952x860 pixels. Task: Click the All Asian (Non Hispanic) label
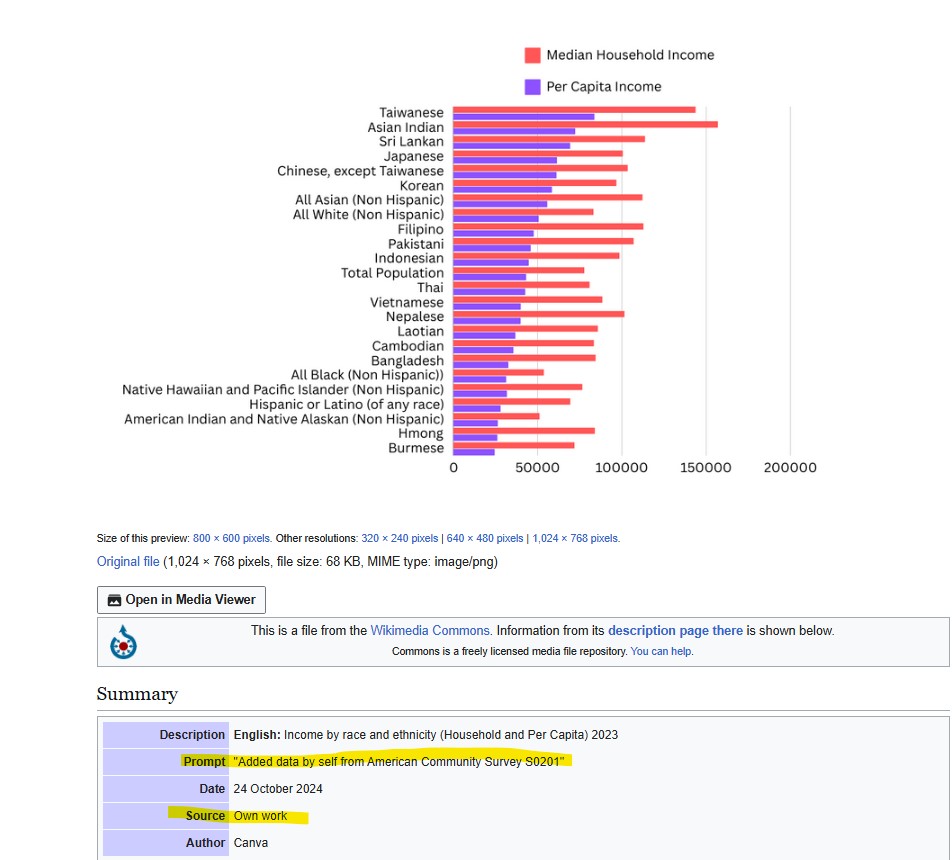pyautogui.click(x=369, y=200)
